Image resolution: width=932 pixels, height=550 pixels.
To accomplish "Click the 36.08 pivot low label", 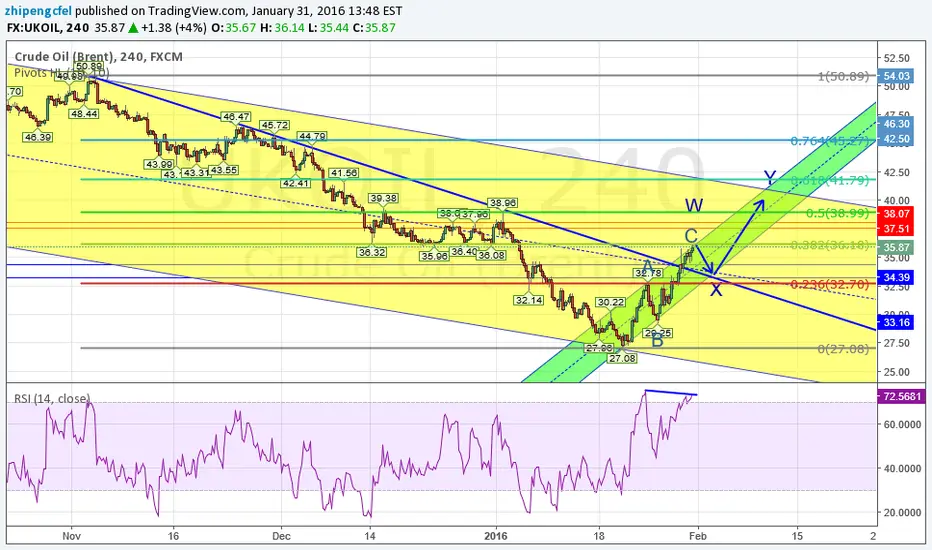I will pyautogui.click(x=492, y=255).
